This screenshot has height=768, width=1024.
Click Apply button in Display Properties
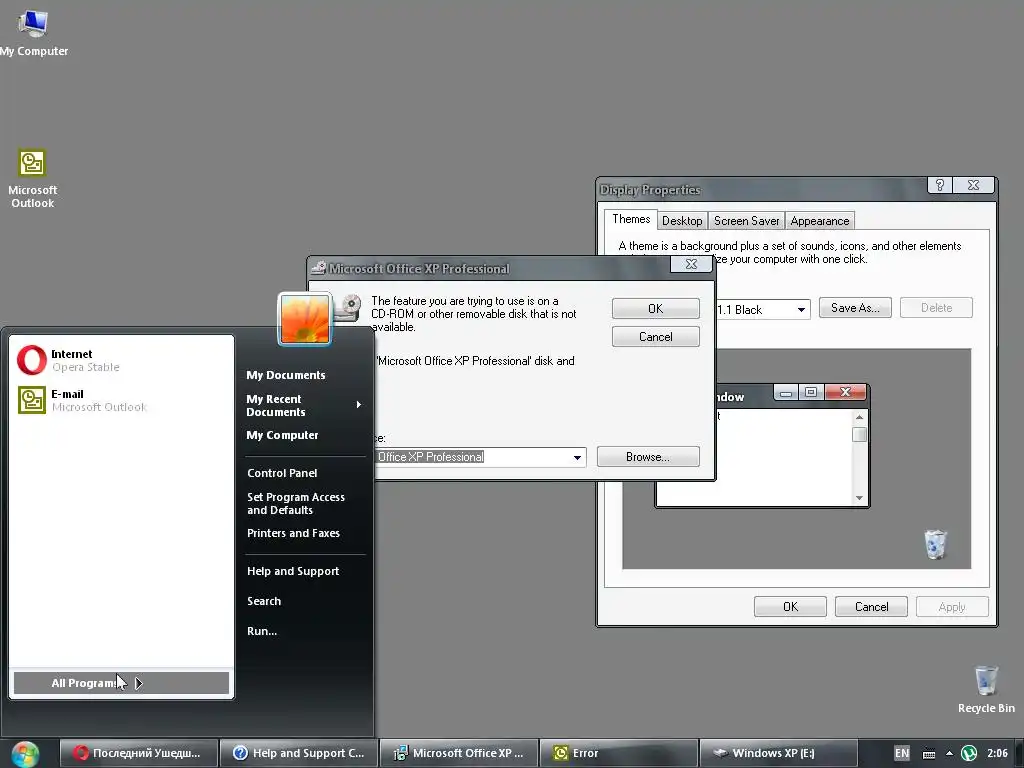tap(952, 607)
